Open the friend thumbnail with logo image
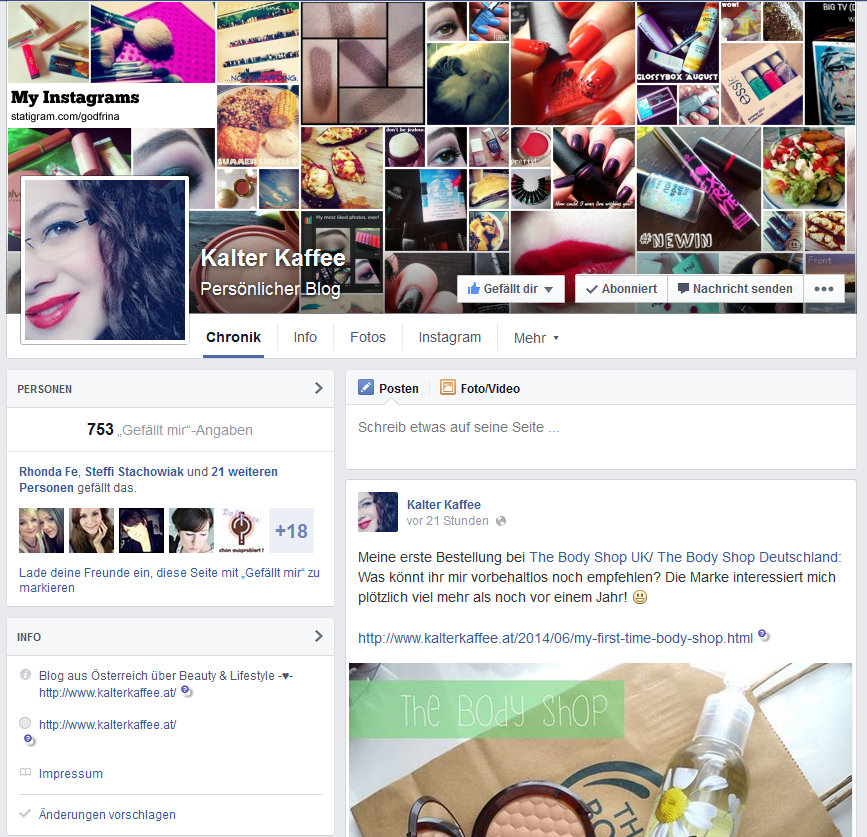The height and width of the screenshot is (837, 867). (x=241, y=531)
